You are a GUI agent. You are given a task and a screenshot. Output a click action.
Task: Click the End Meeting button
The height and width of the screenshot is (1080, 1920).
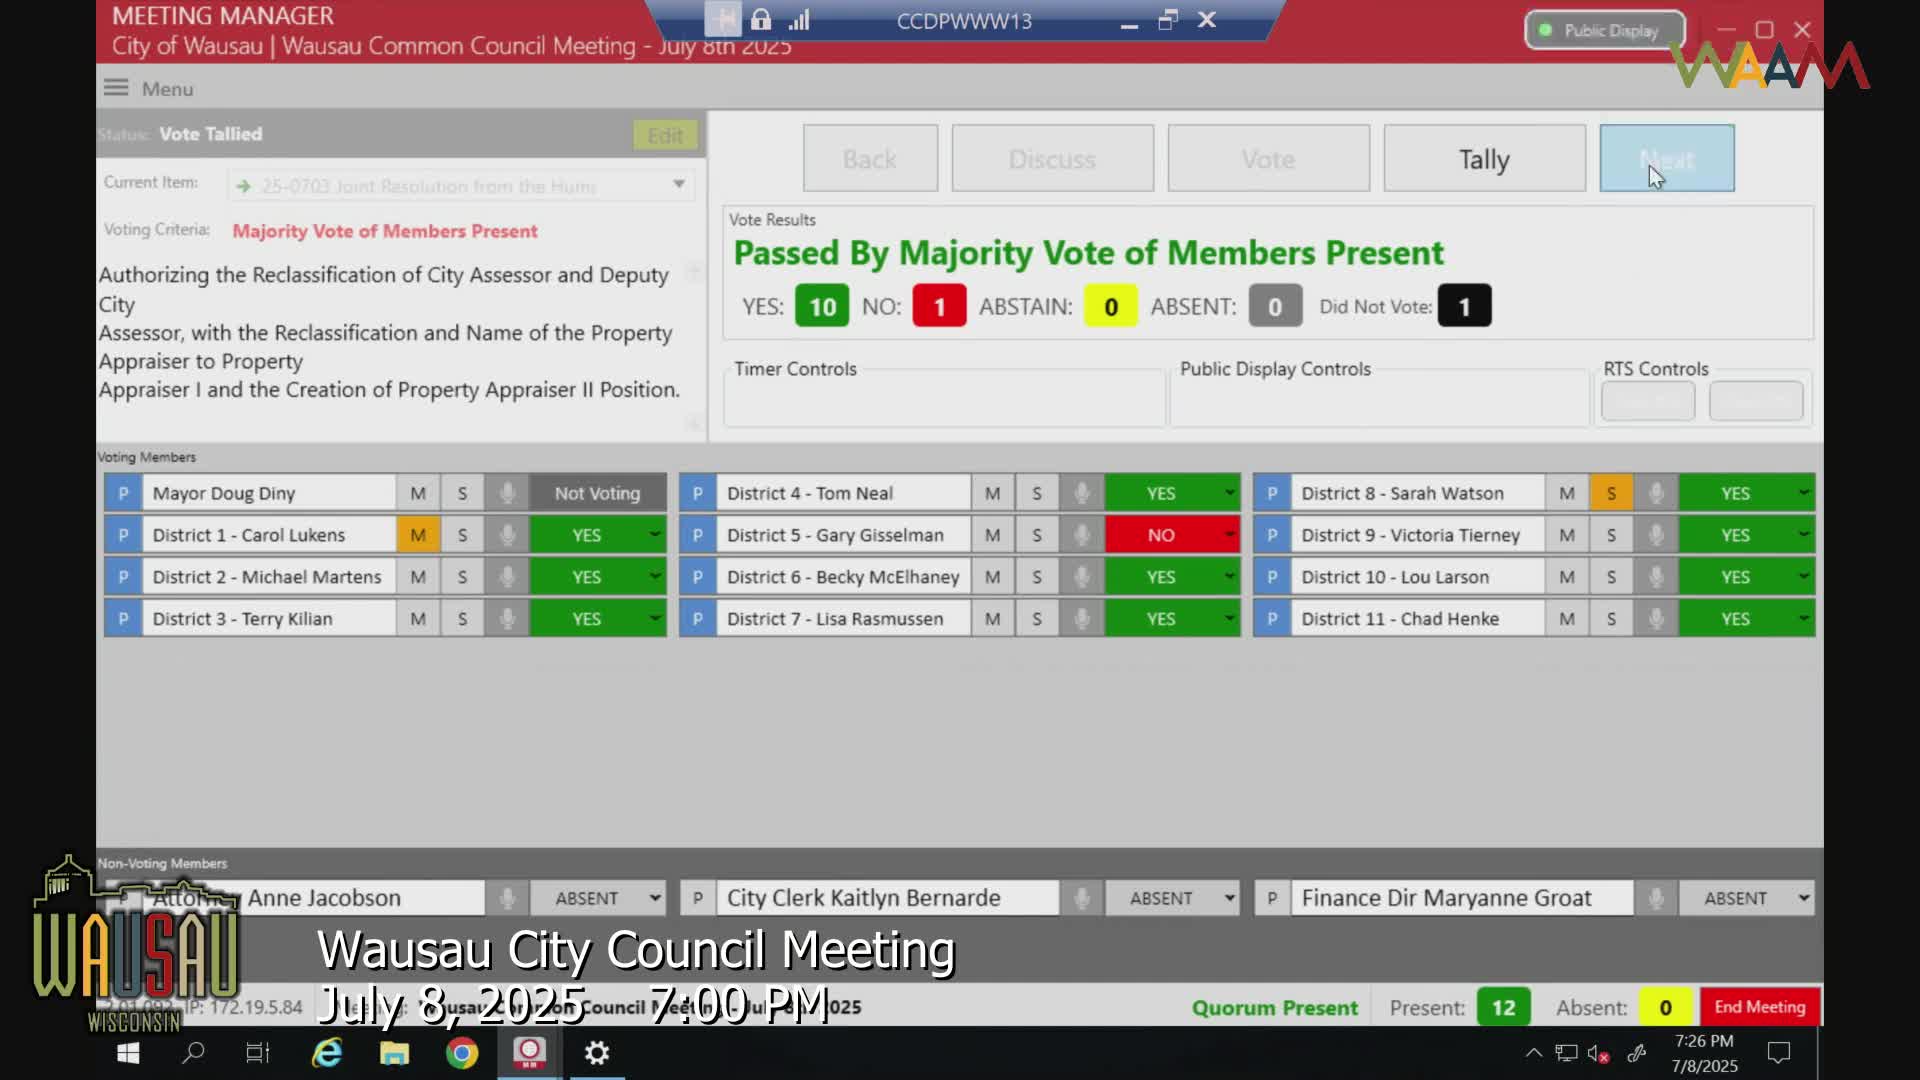pyautogui.click(x=1759, y=1007)
